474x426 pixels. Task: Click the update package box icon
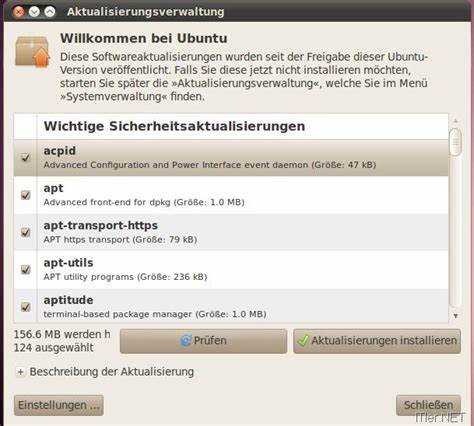click(x=32, y=52)
